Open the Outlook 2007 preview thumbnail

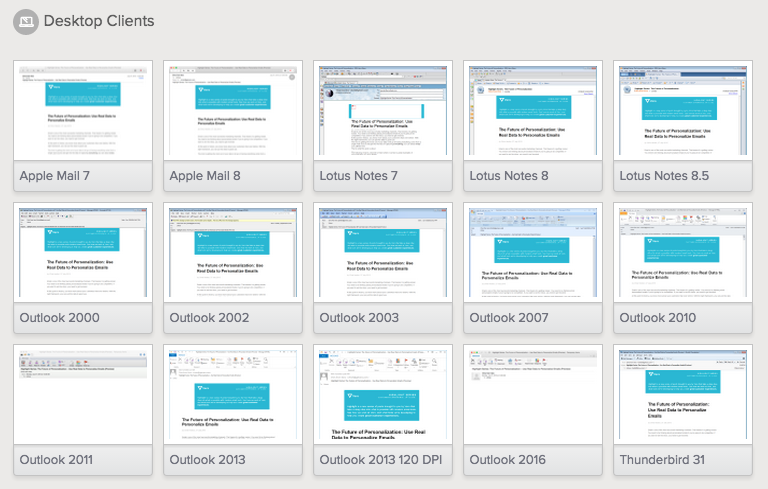coord(533,253)
